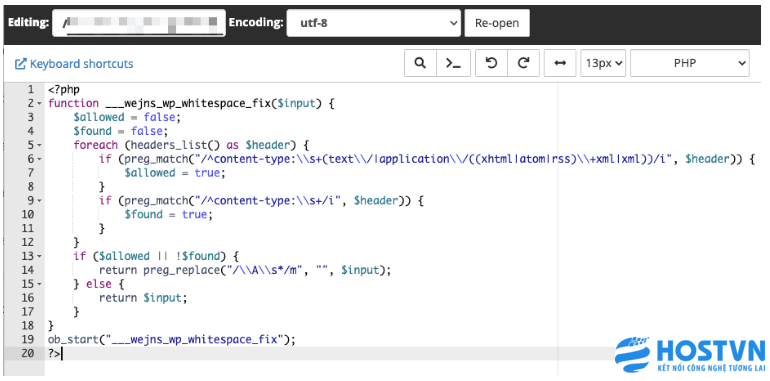Click the Editing file path field
Viewport: 770px width, 381px height.
click(x=139, y=23)
